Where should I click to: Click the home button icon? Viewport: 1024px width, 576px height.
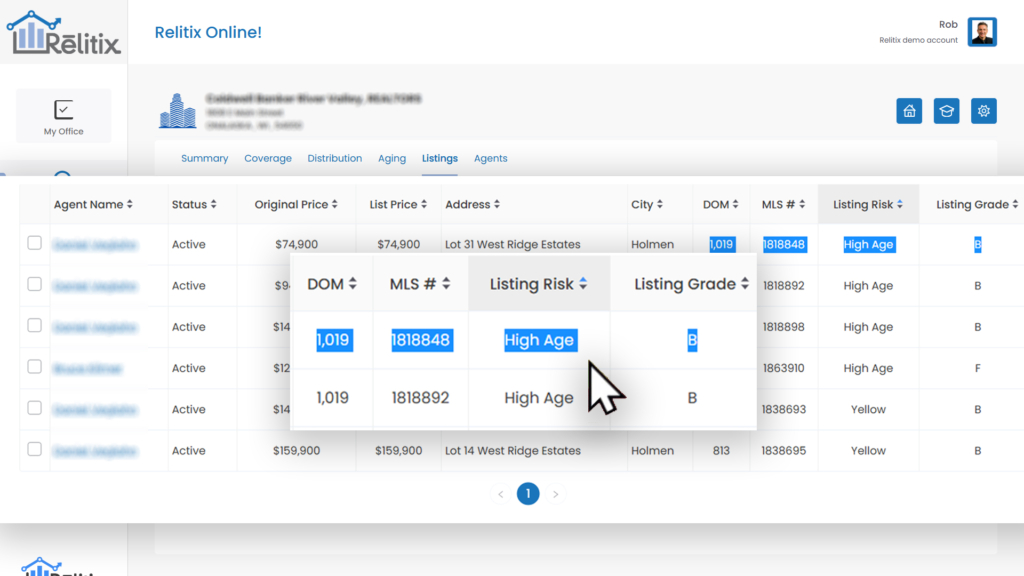909,111
